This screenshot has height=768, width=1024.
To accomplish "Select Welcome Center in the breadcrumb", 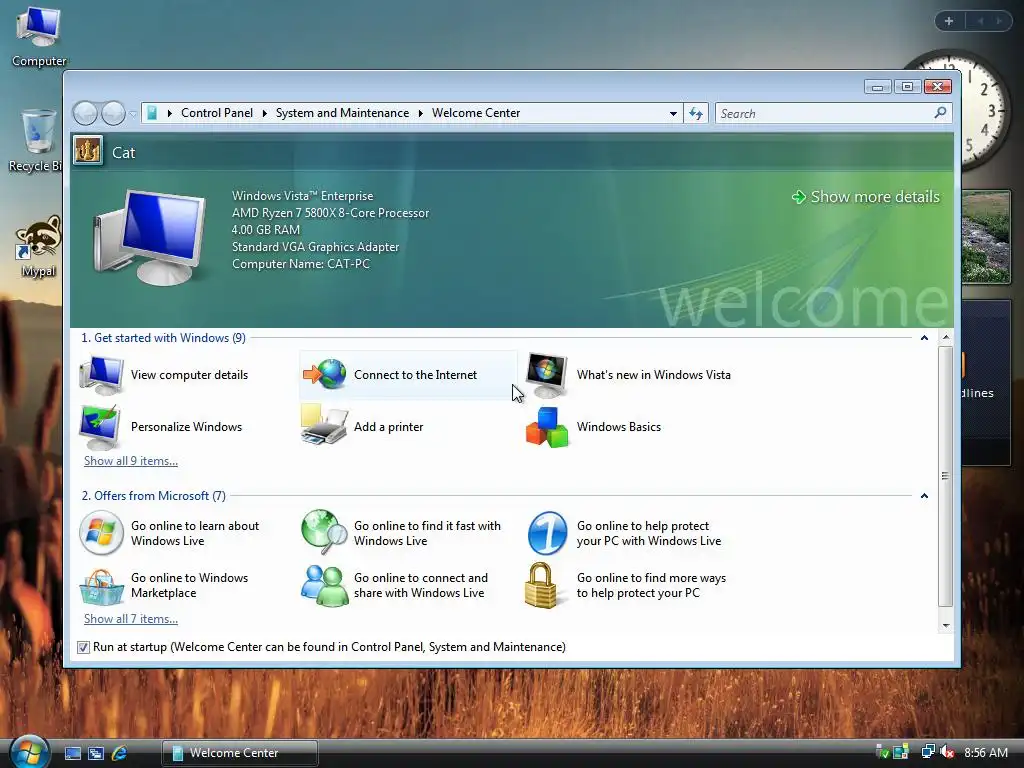I will [476, 113].
